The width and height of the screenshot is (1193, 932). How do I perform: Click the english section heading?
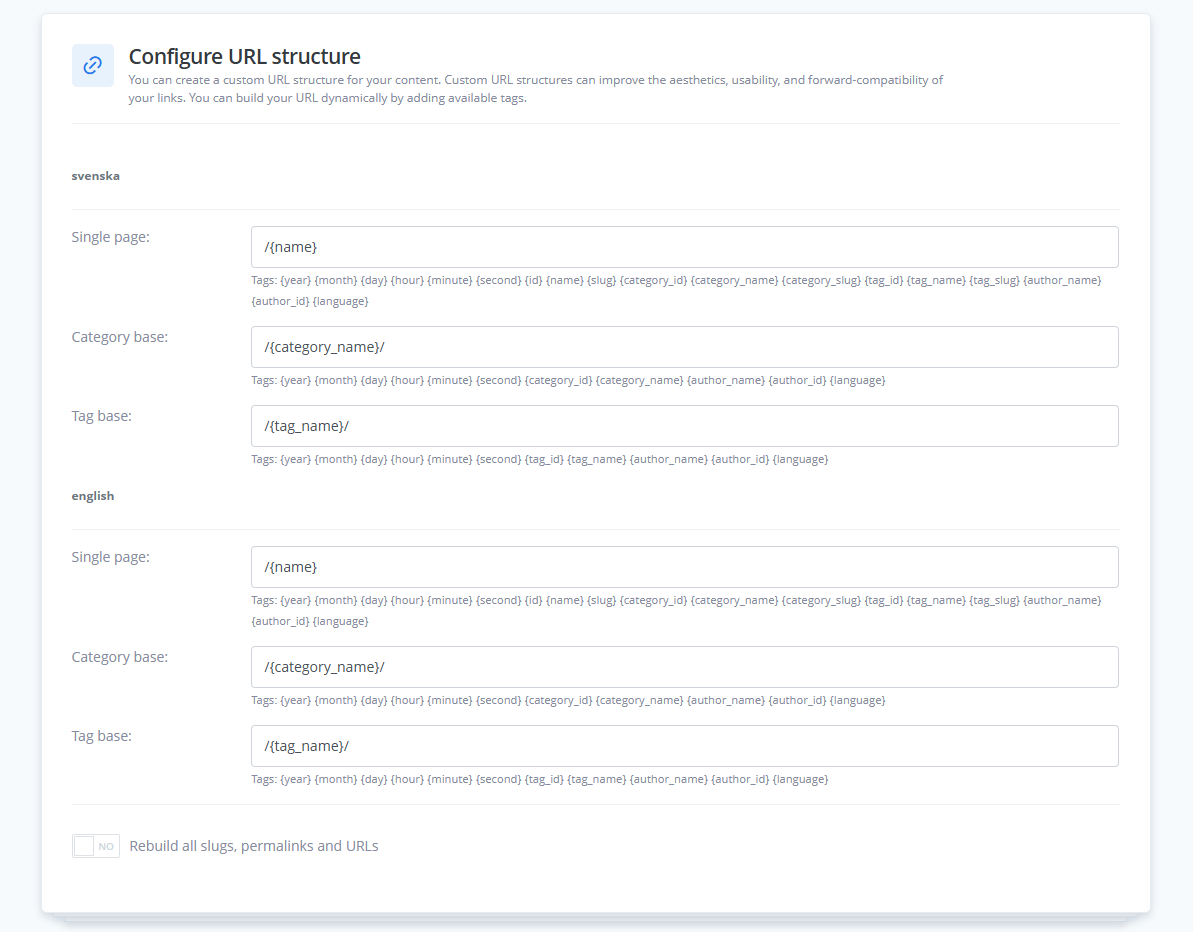(93, 496)
